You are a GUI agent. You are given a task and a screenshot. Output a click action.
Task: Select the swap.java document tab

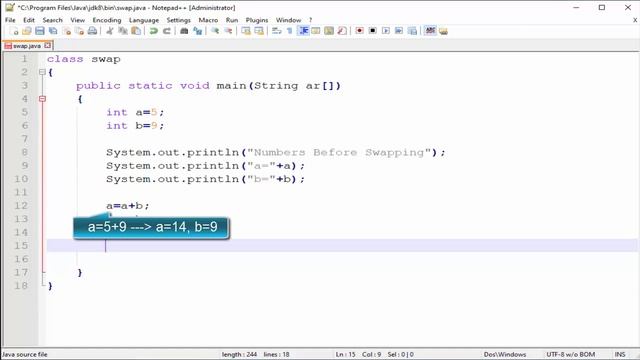pos(27,46)
